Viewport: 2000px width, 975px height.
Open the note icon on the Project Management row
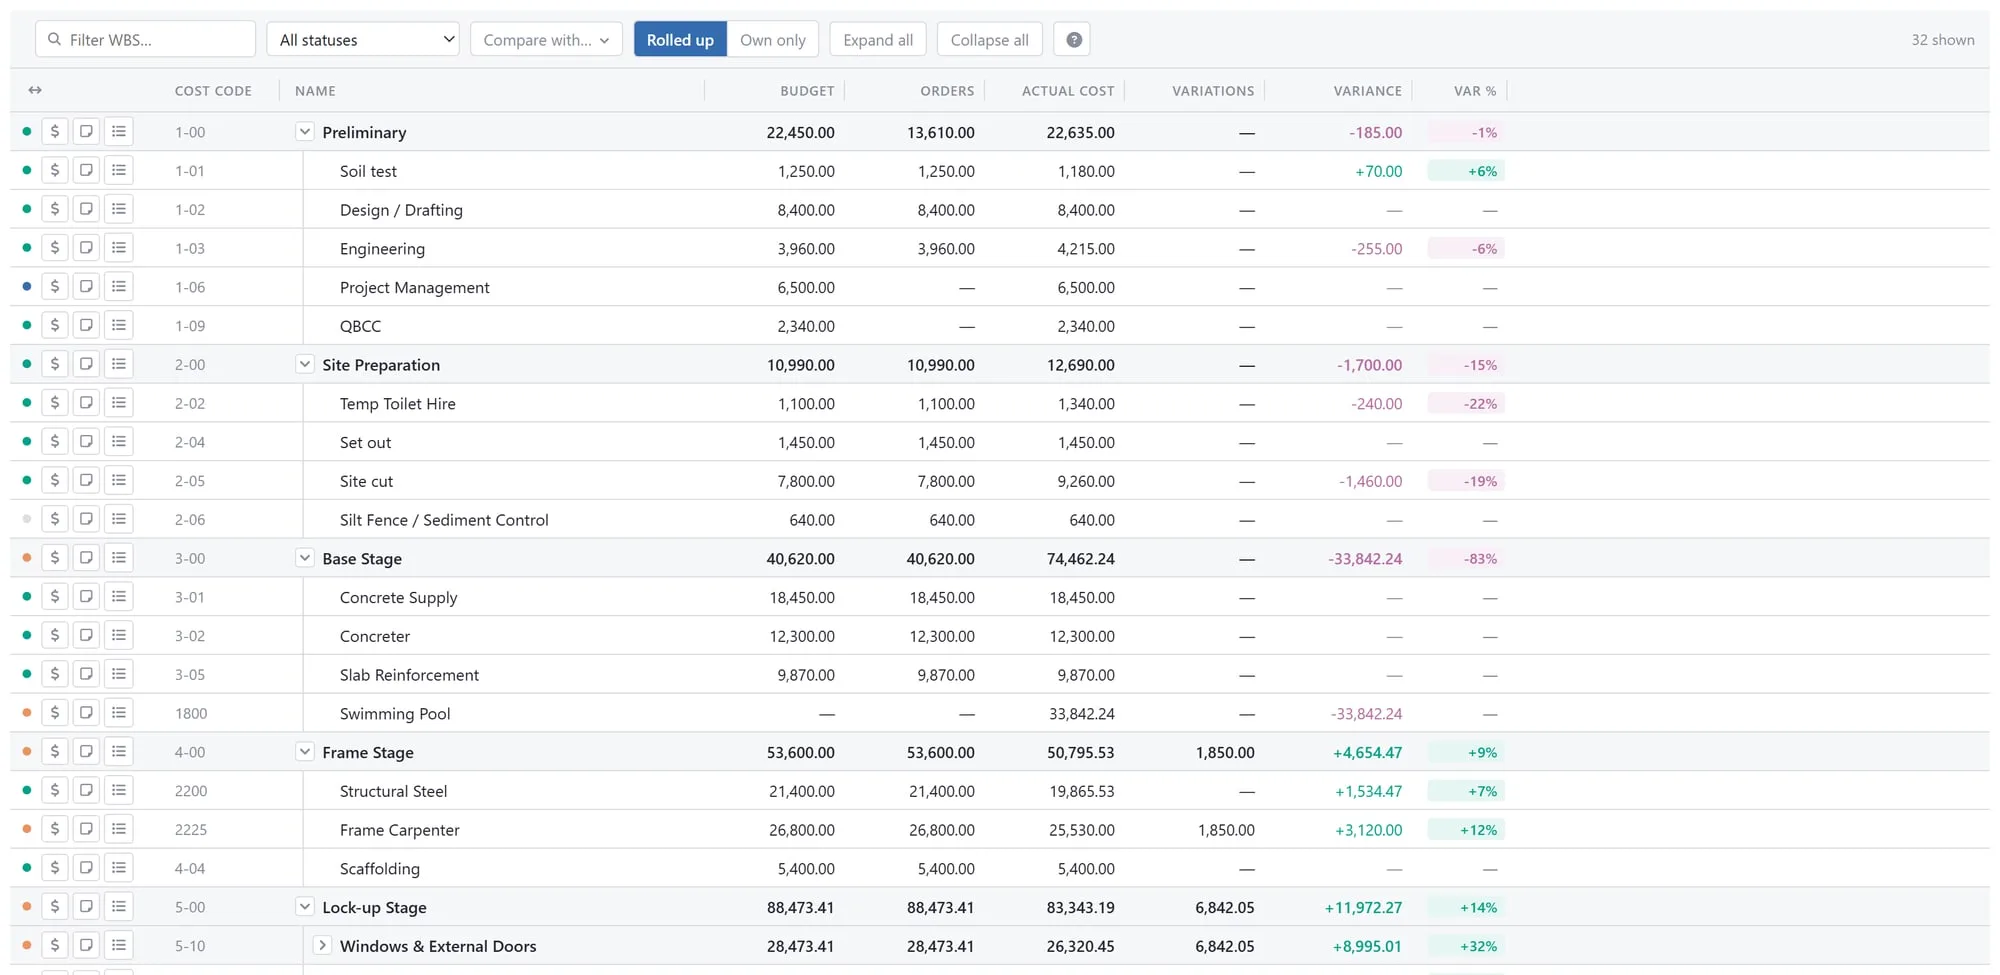coord(86,287)
